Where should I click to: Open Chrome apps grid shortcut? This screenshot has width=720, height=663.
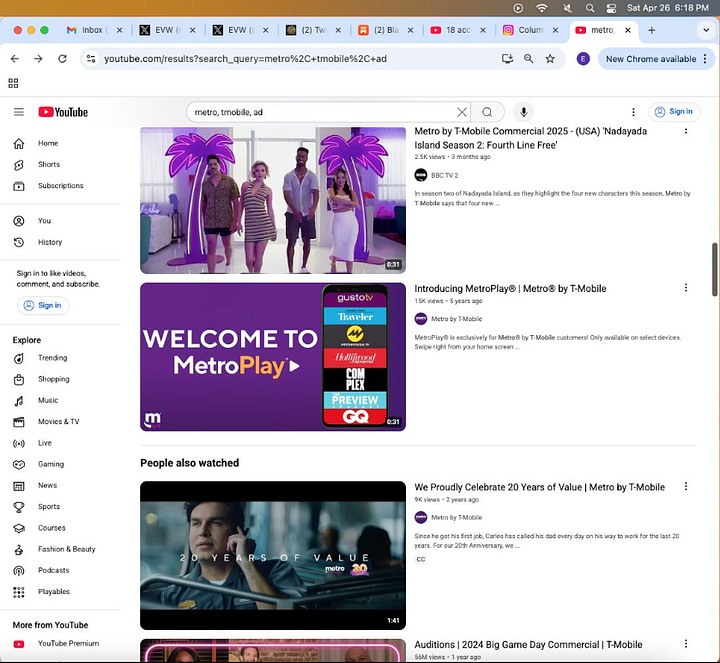[x=13, y=83]
